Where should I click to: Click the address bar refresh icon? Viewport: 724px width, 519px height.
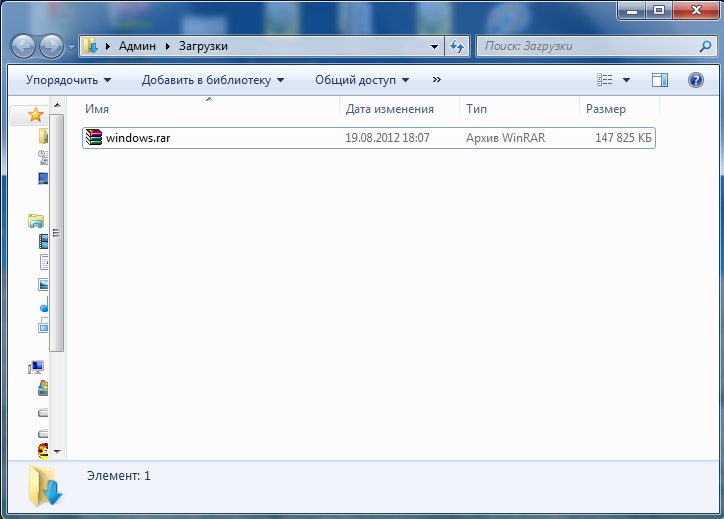[x=457, y=46]
